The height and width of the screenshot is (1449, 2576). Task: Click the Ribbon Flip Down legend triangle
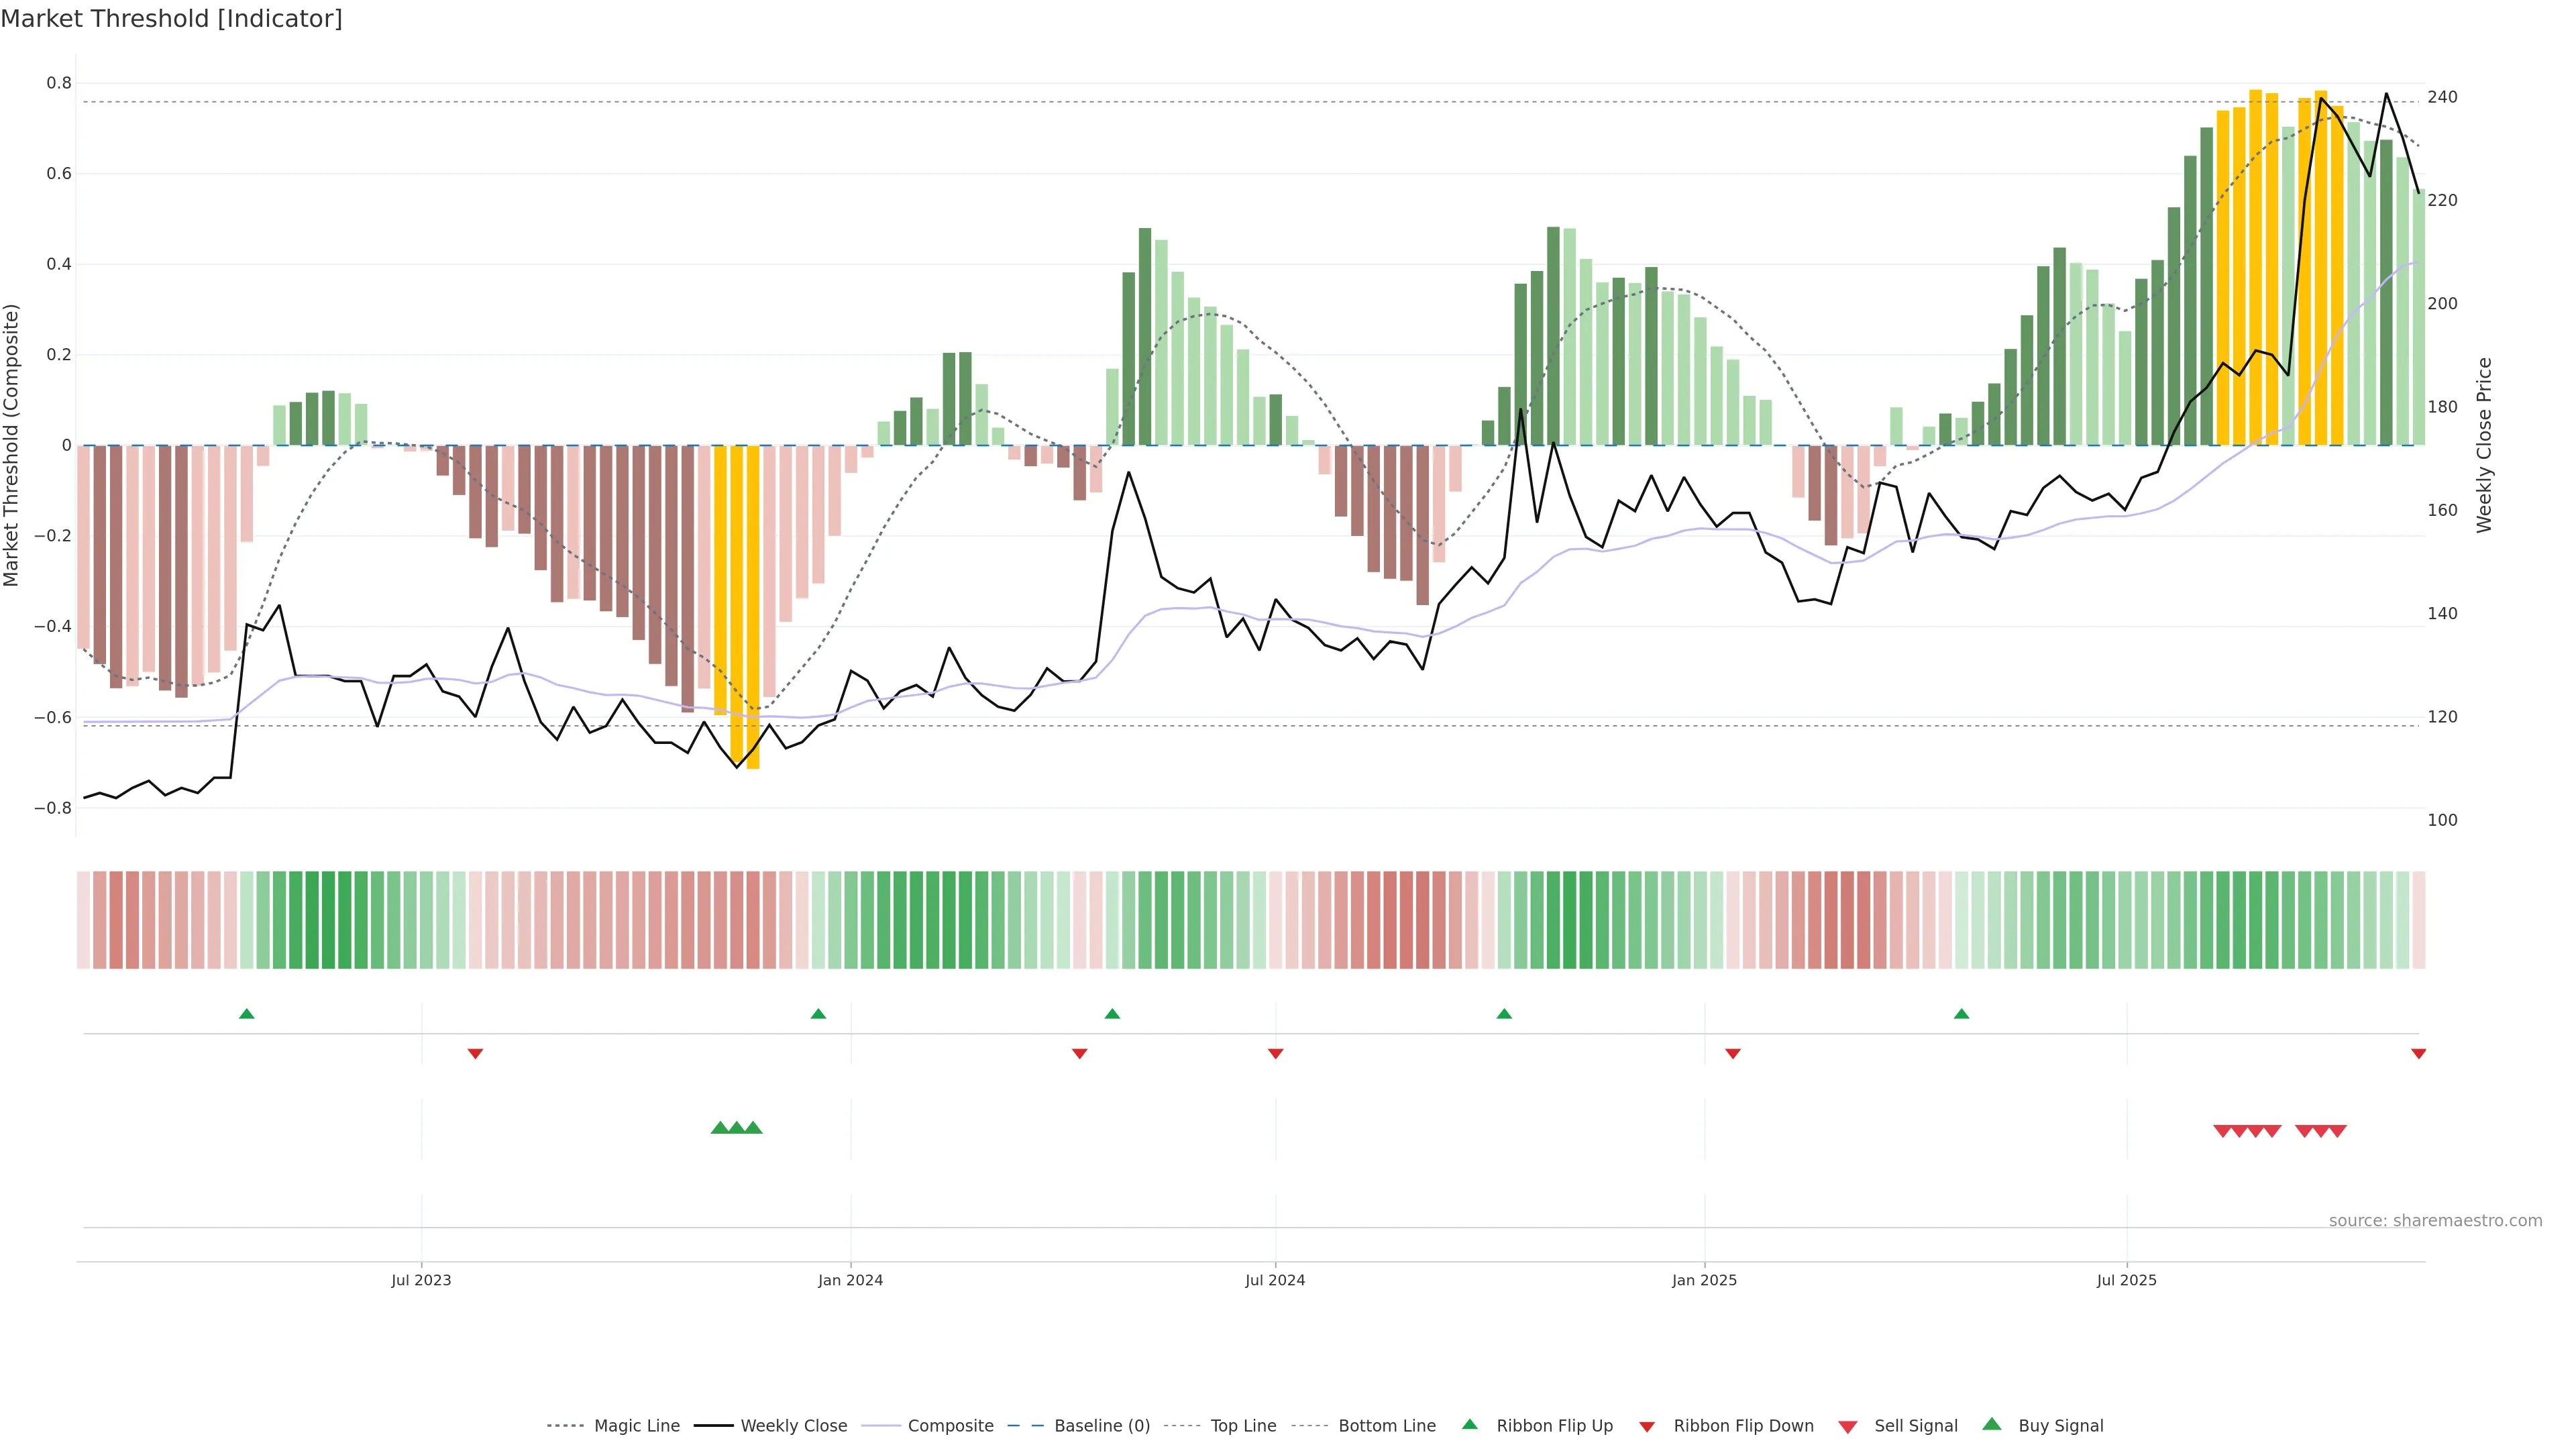click(1647, 1427)
